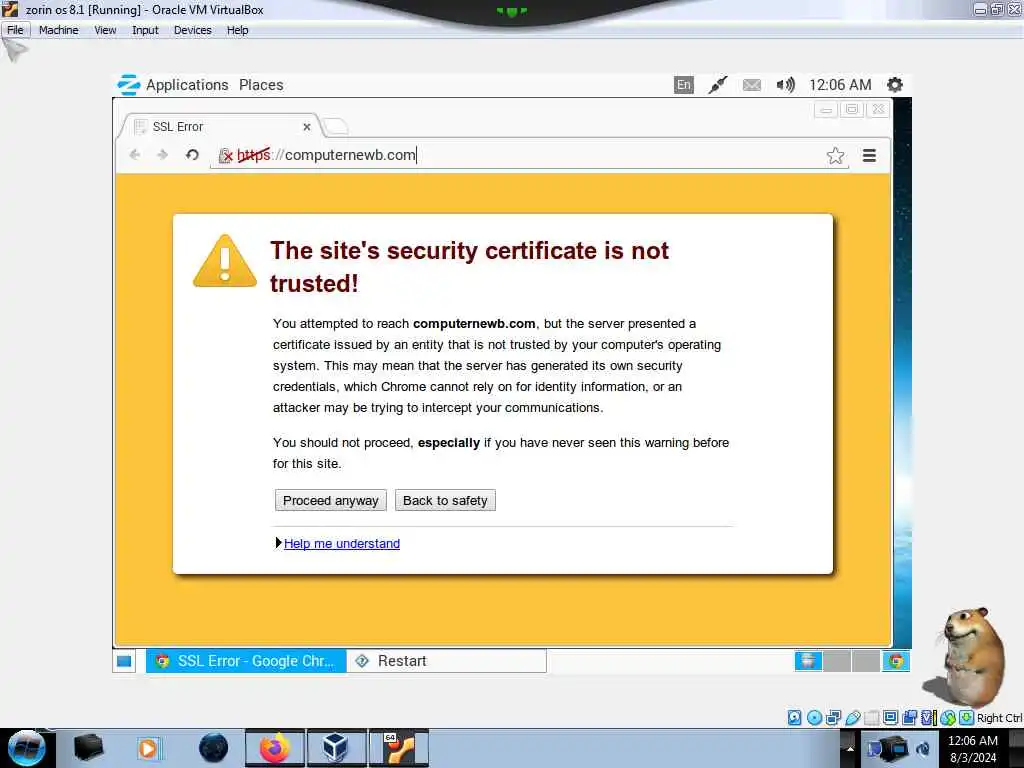Click the show desktop icon in Zorin taskbar
This screenshot has height=768, width=1024.
[124, 662]
